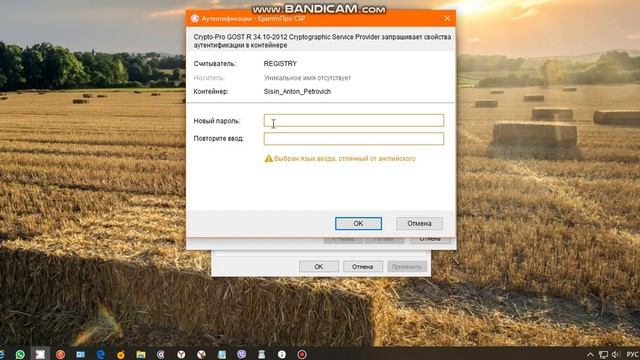This screenshot has height=360, width=640.
Task: Open the orange circular app taskbar icon
Action: pos(121,354)
